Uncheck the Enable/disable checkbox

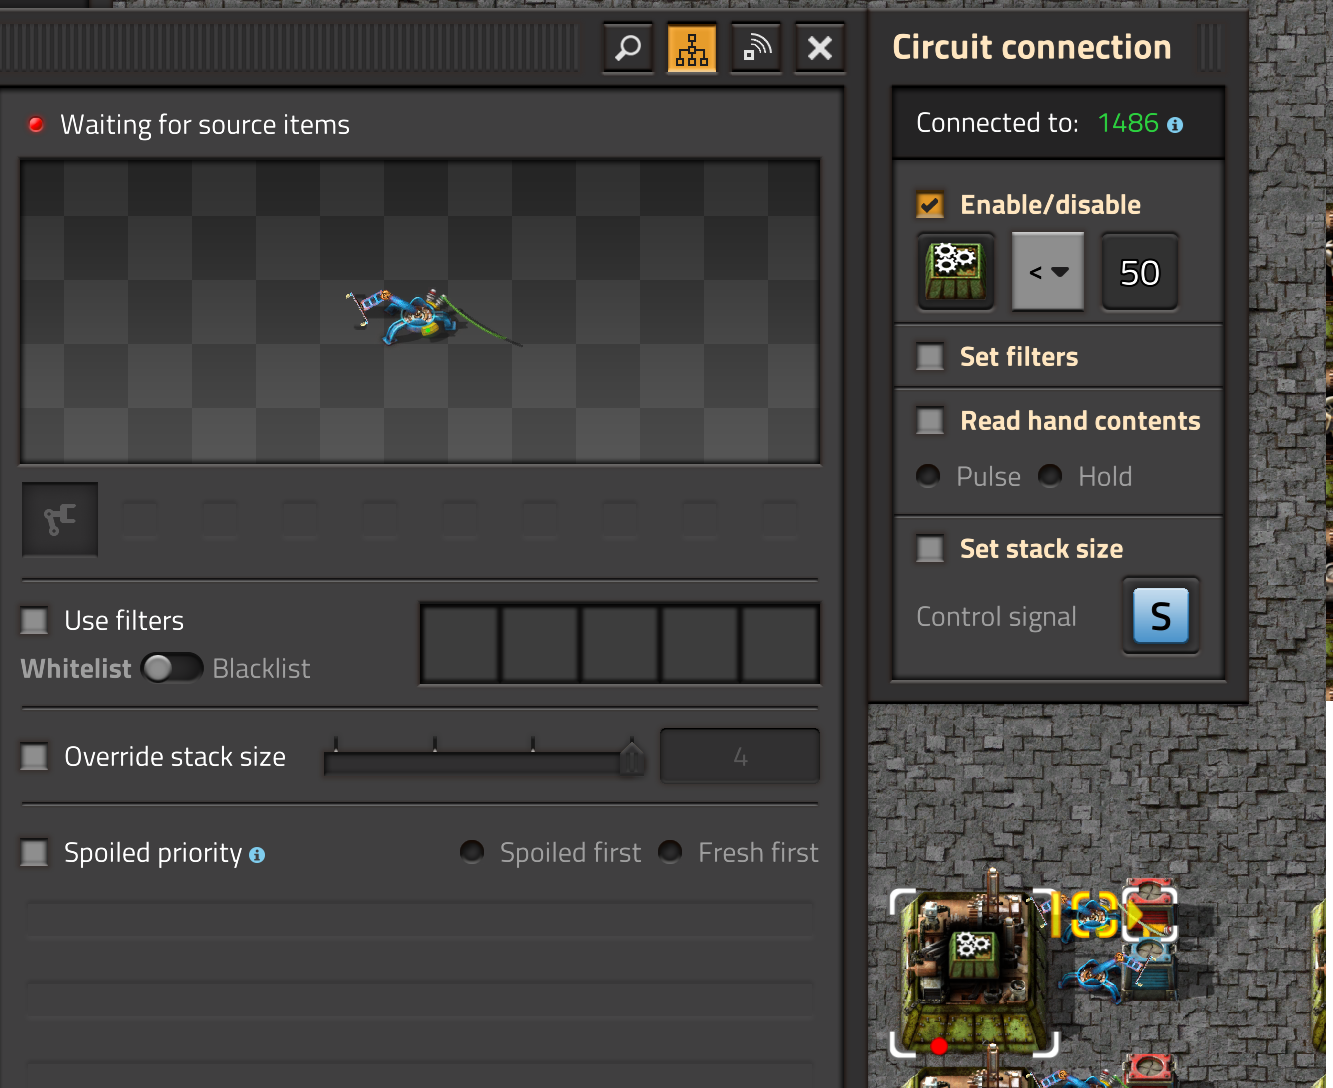tap(930, 205)
